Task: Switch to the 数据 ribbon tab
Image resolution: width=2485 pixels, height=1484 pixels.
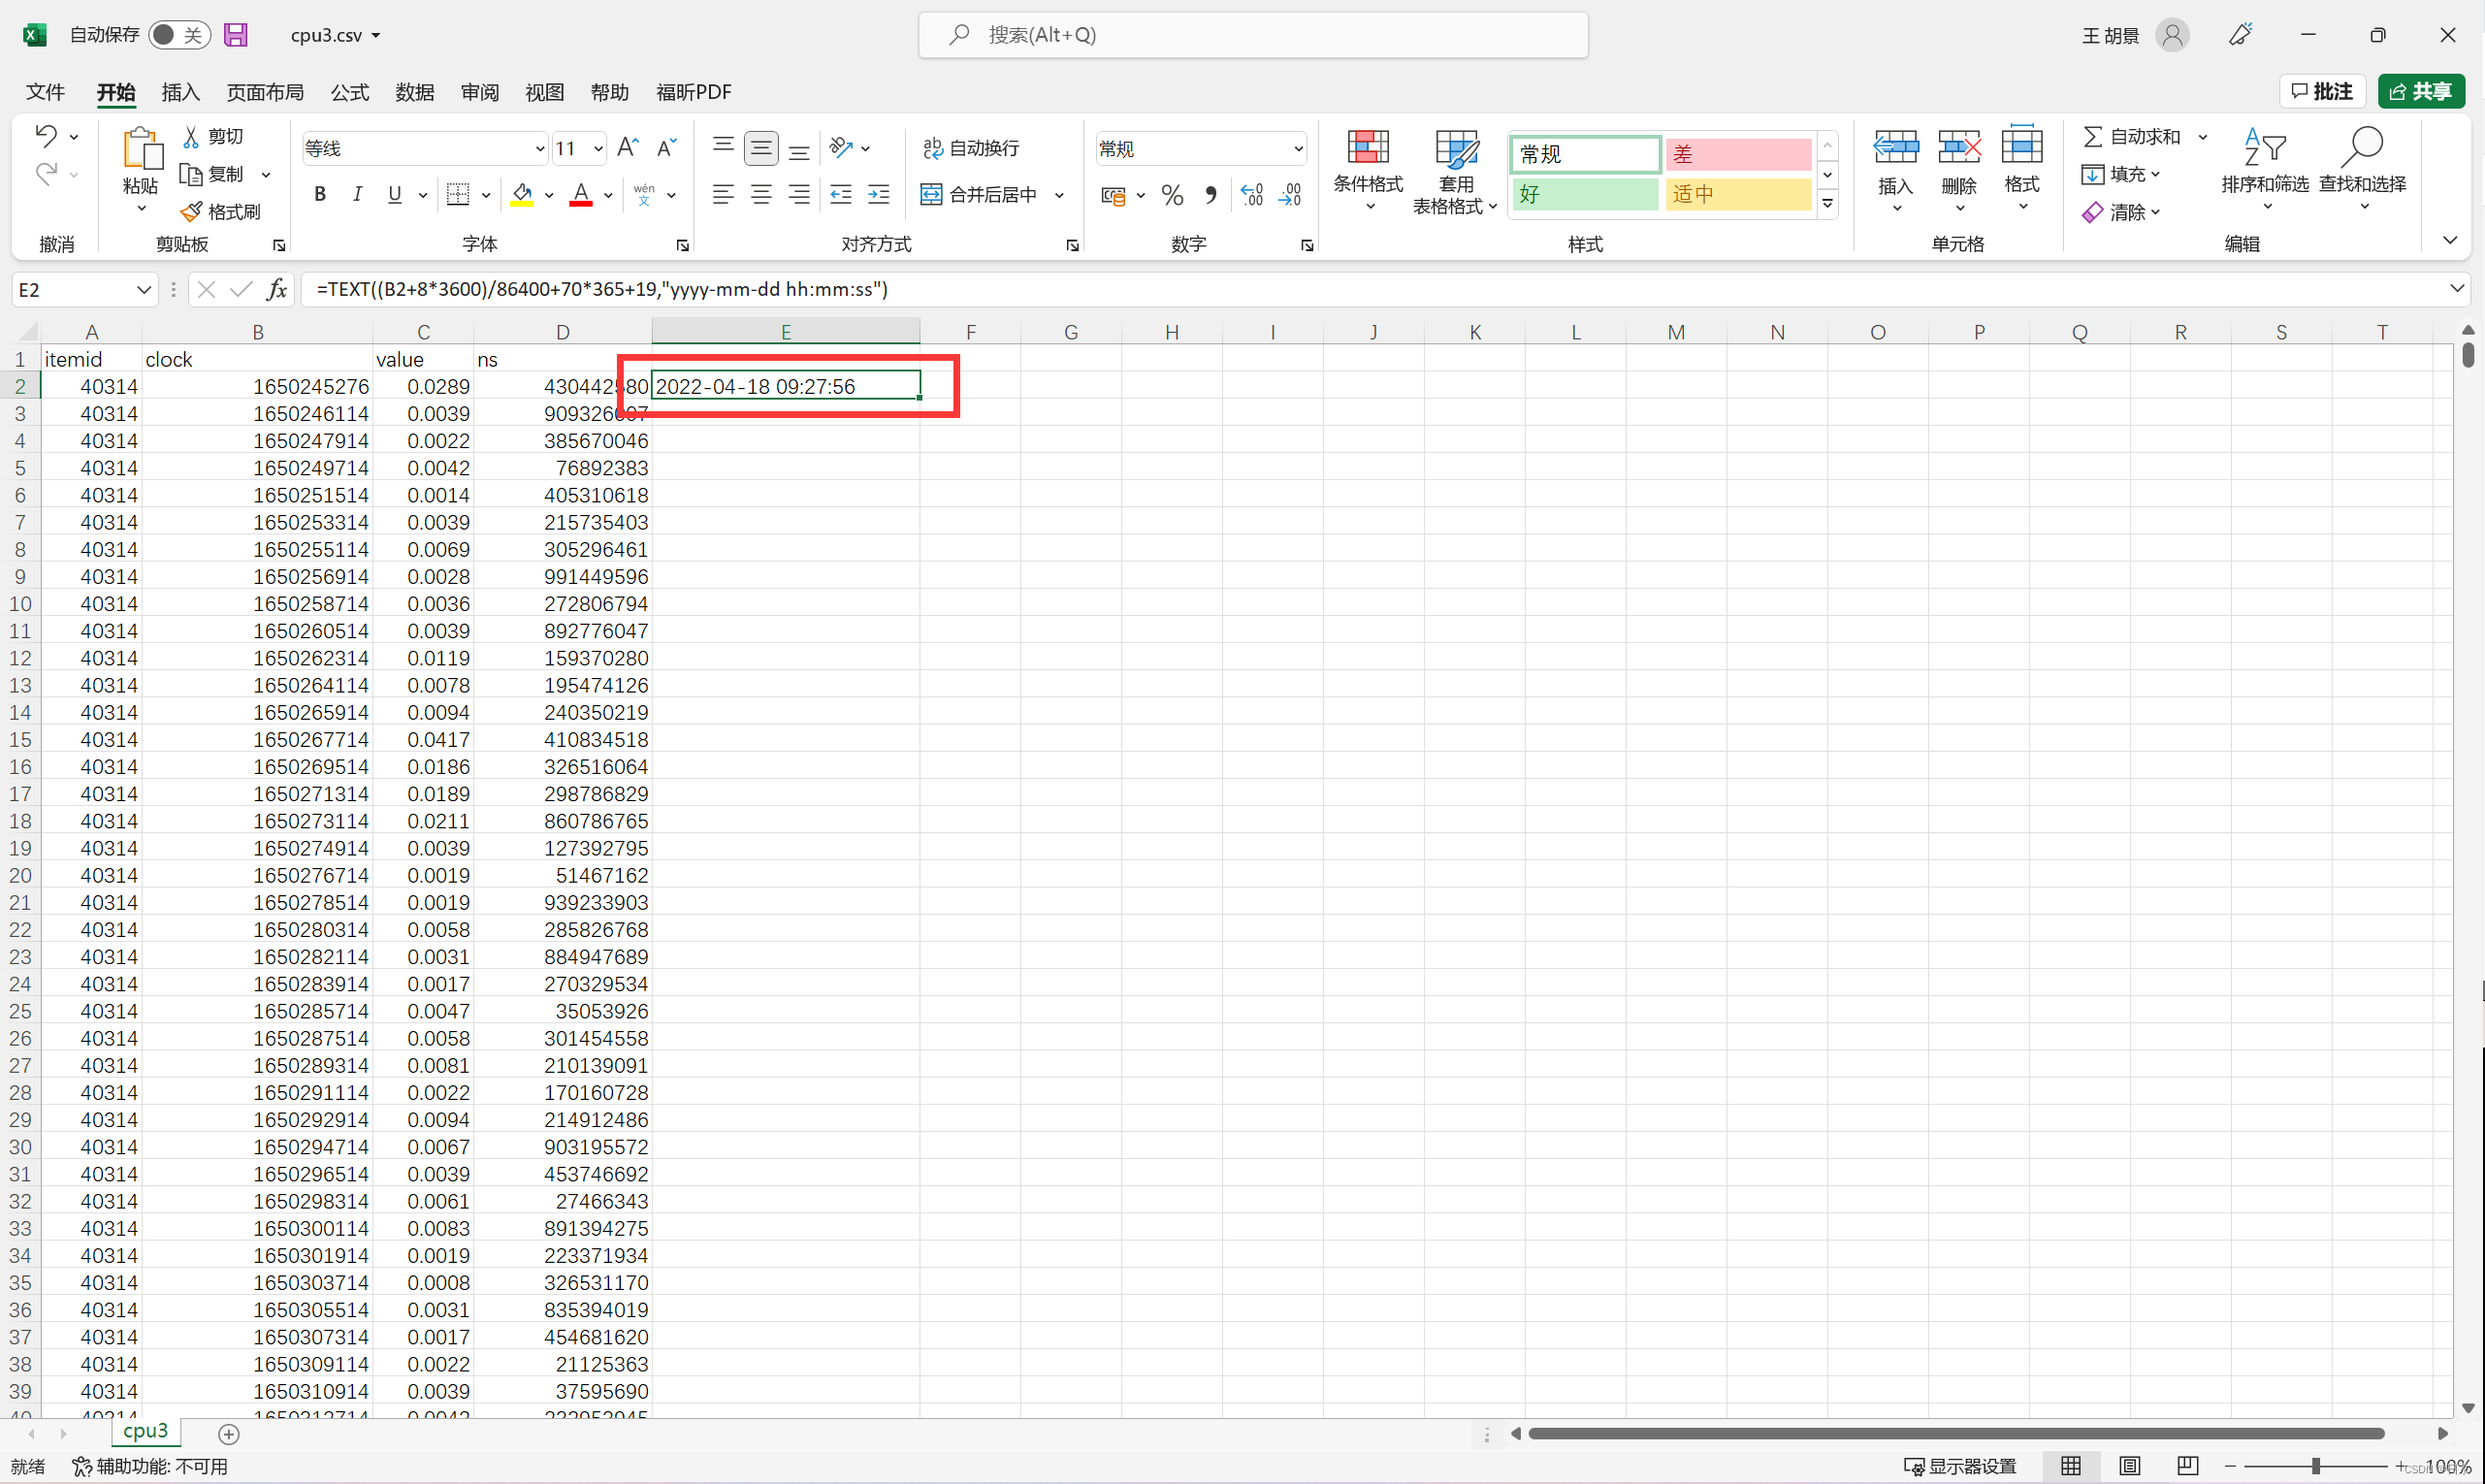Action: tap(415, 91)
